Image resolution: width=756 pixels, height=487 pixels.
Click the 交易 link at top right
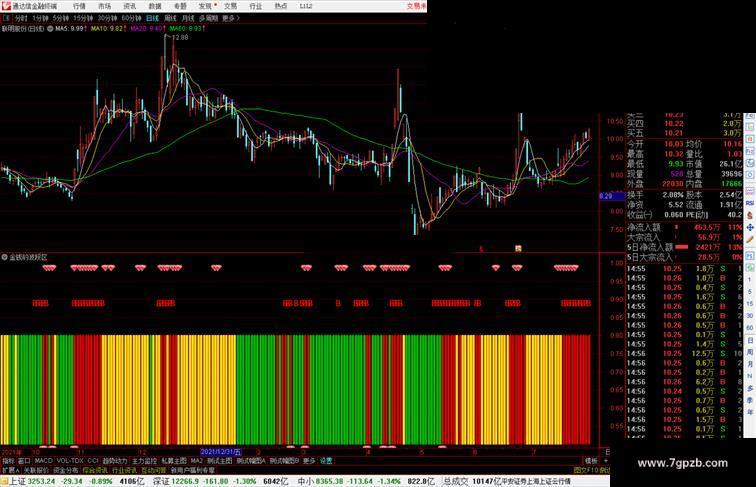point(416,6)
